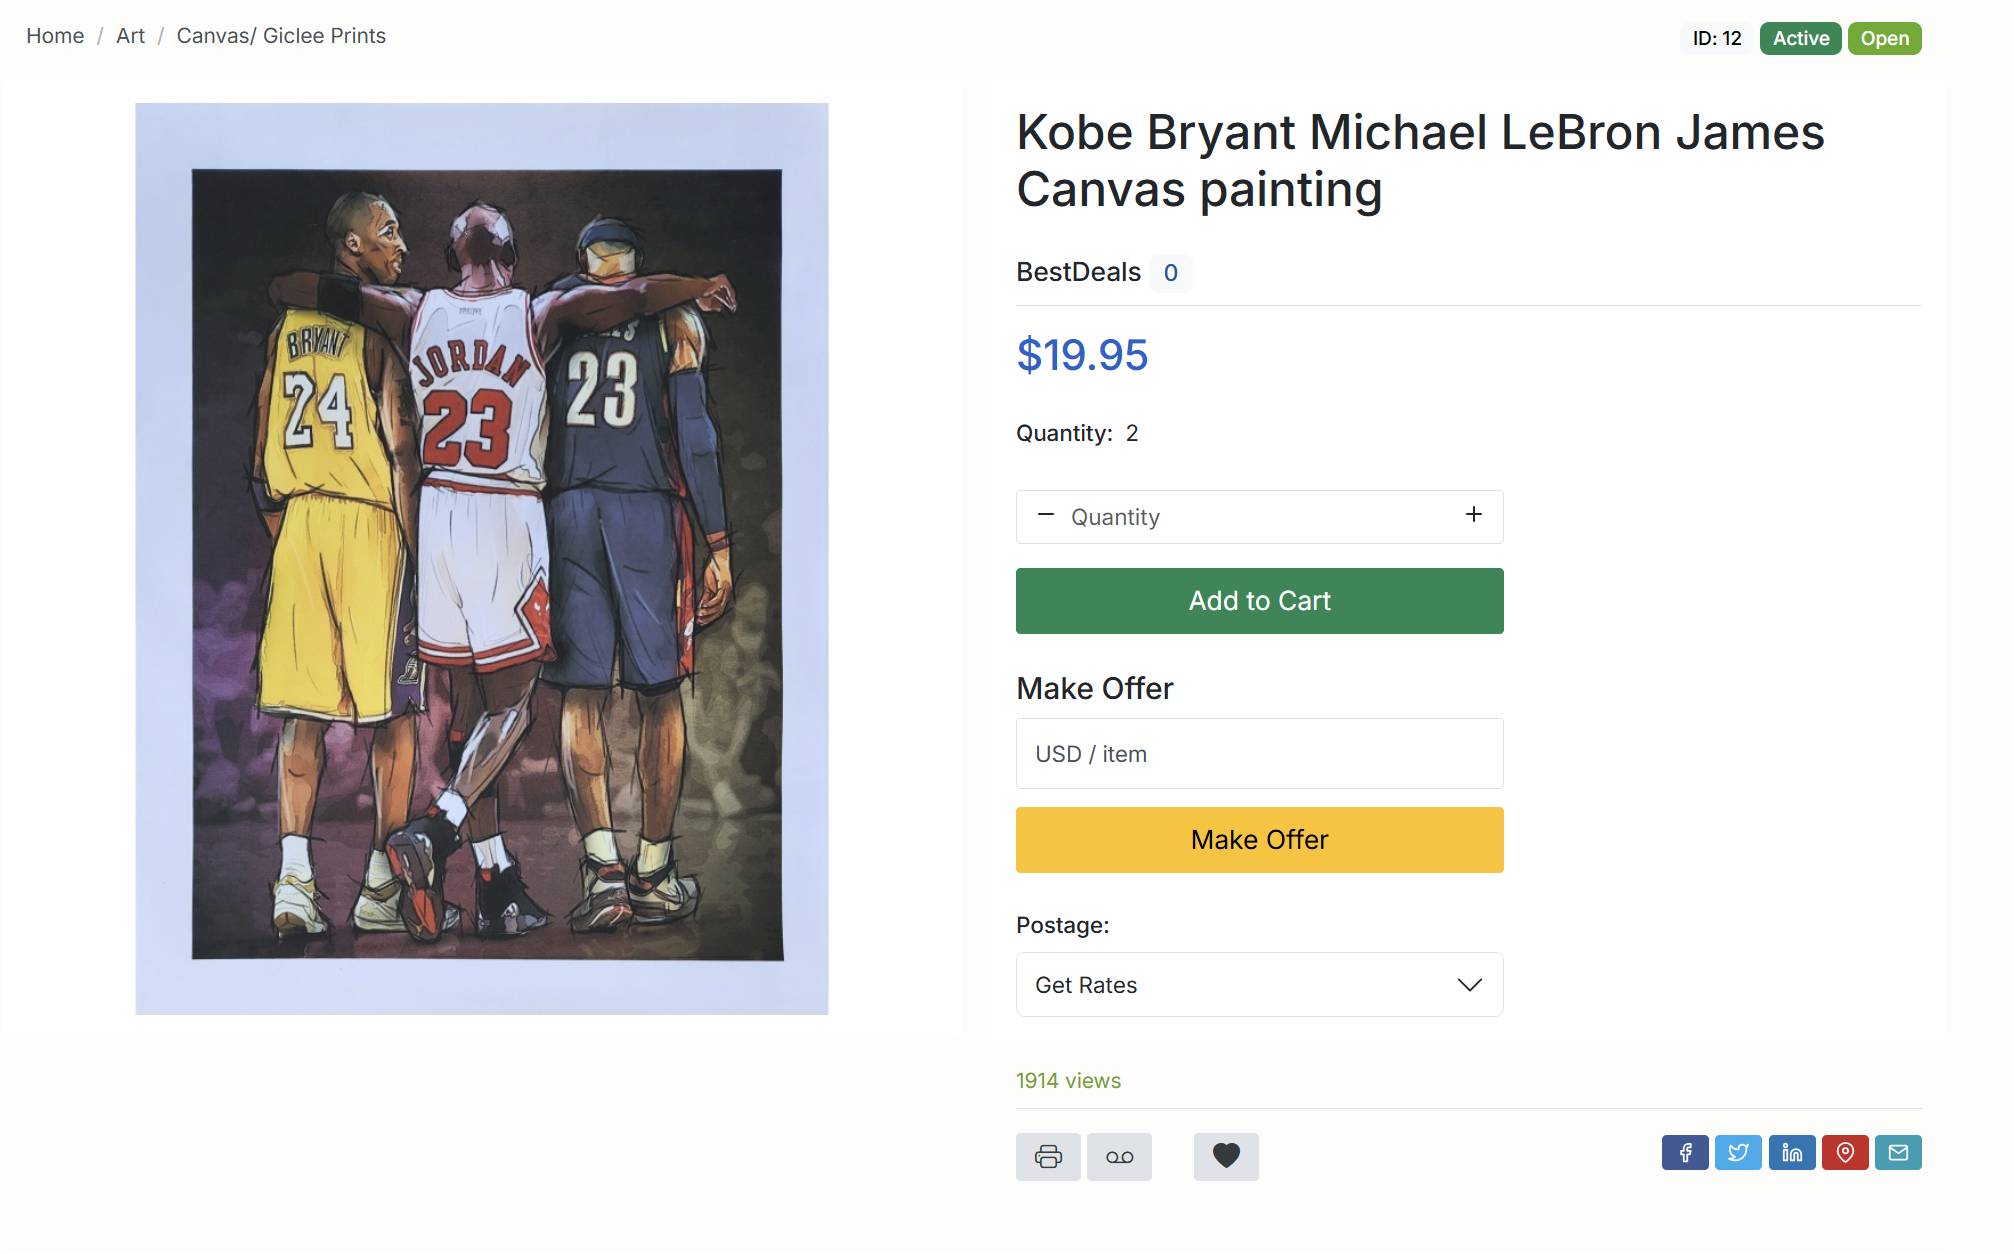Share listing on LinkedIn
This screenshot has width=2014, height=1254.
pos(1792,1153)
